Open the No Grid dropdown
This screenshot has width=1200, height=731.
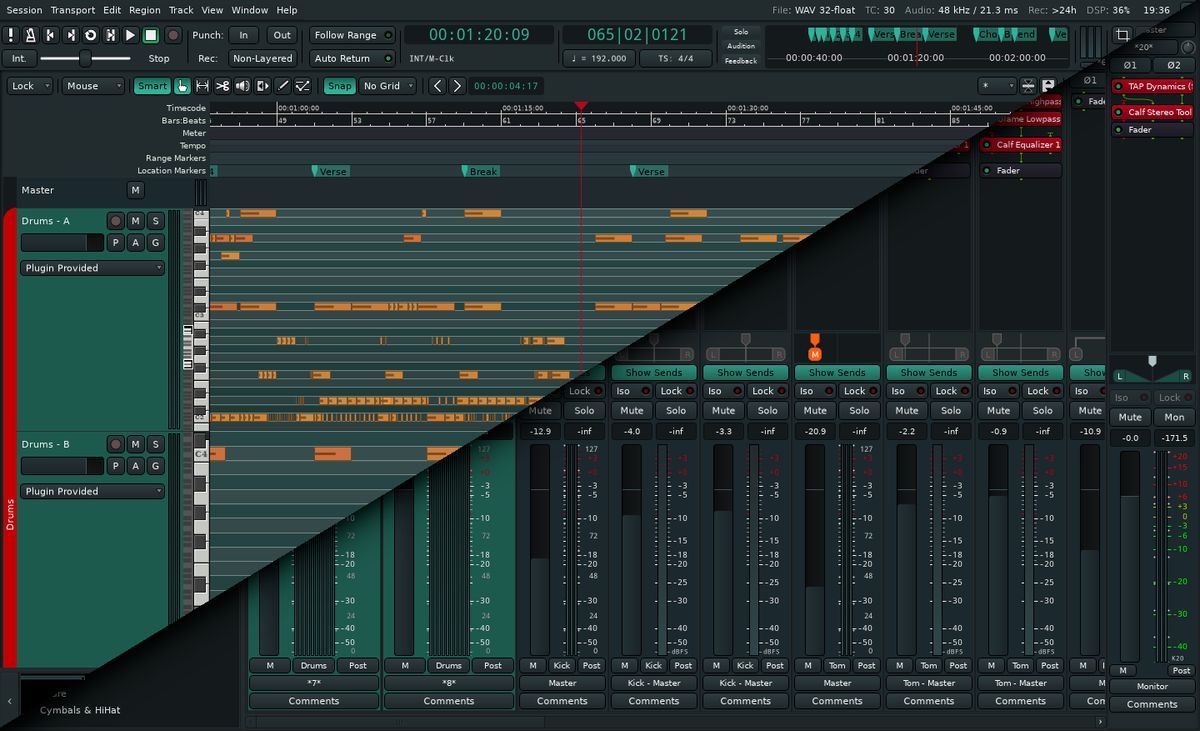click(389, 86)
